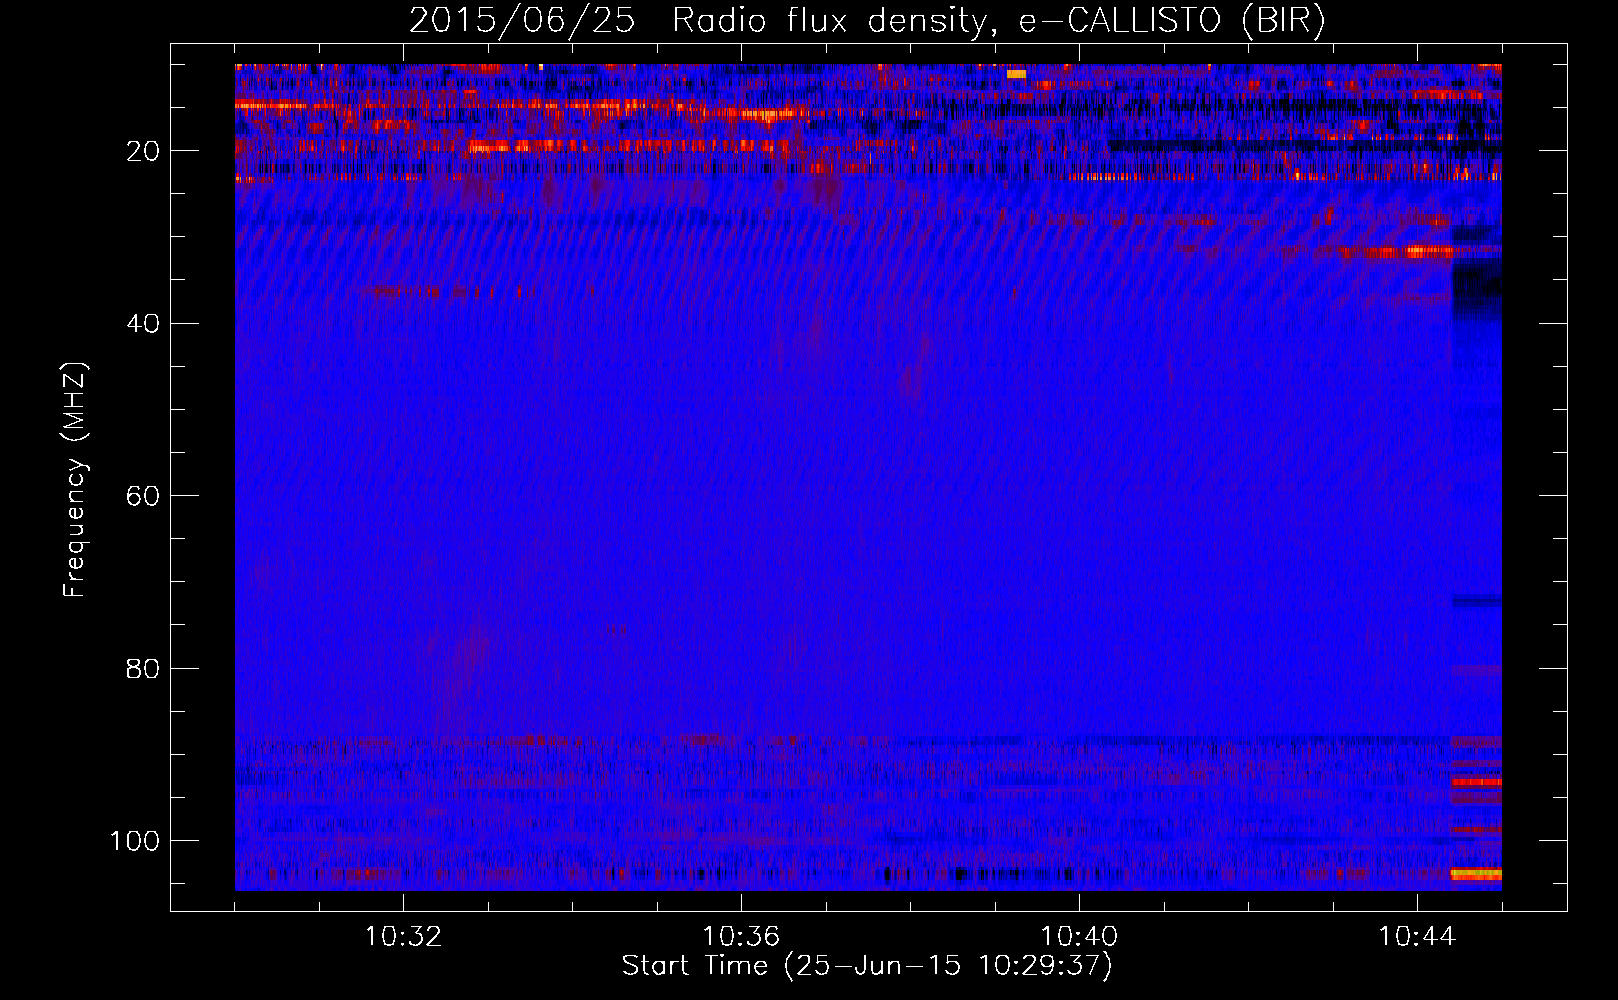Click the 10:44 time tick label
Screen dimensions: 1618x1000
pos(1417,937)
